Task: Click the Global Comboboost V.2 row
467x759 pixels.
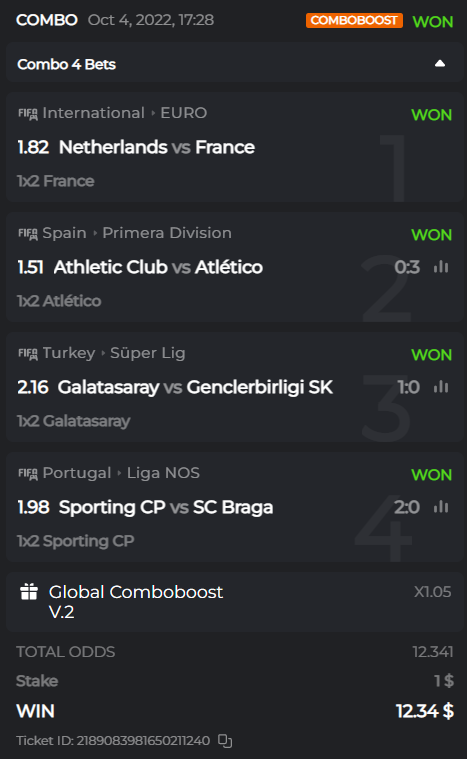Action: 234,602
